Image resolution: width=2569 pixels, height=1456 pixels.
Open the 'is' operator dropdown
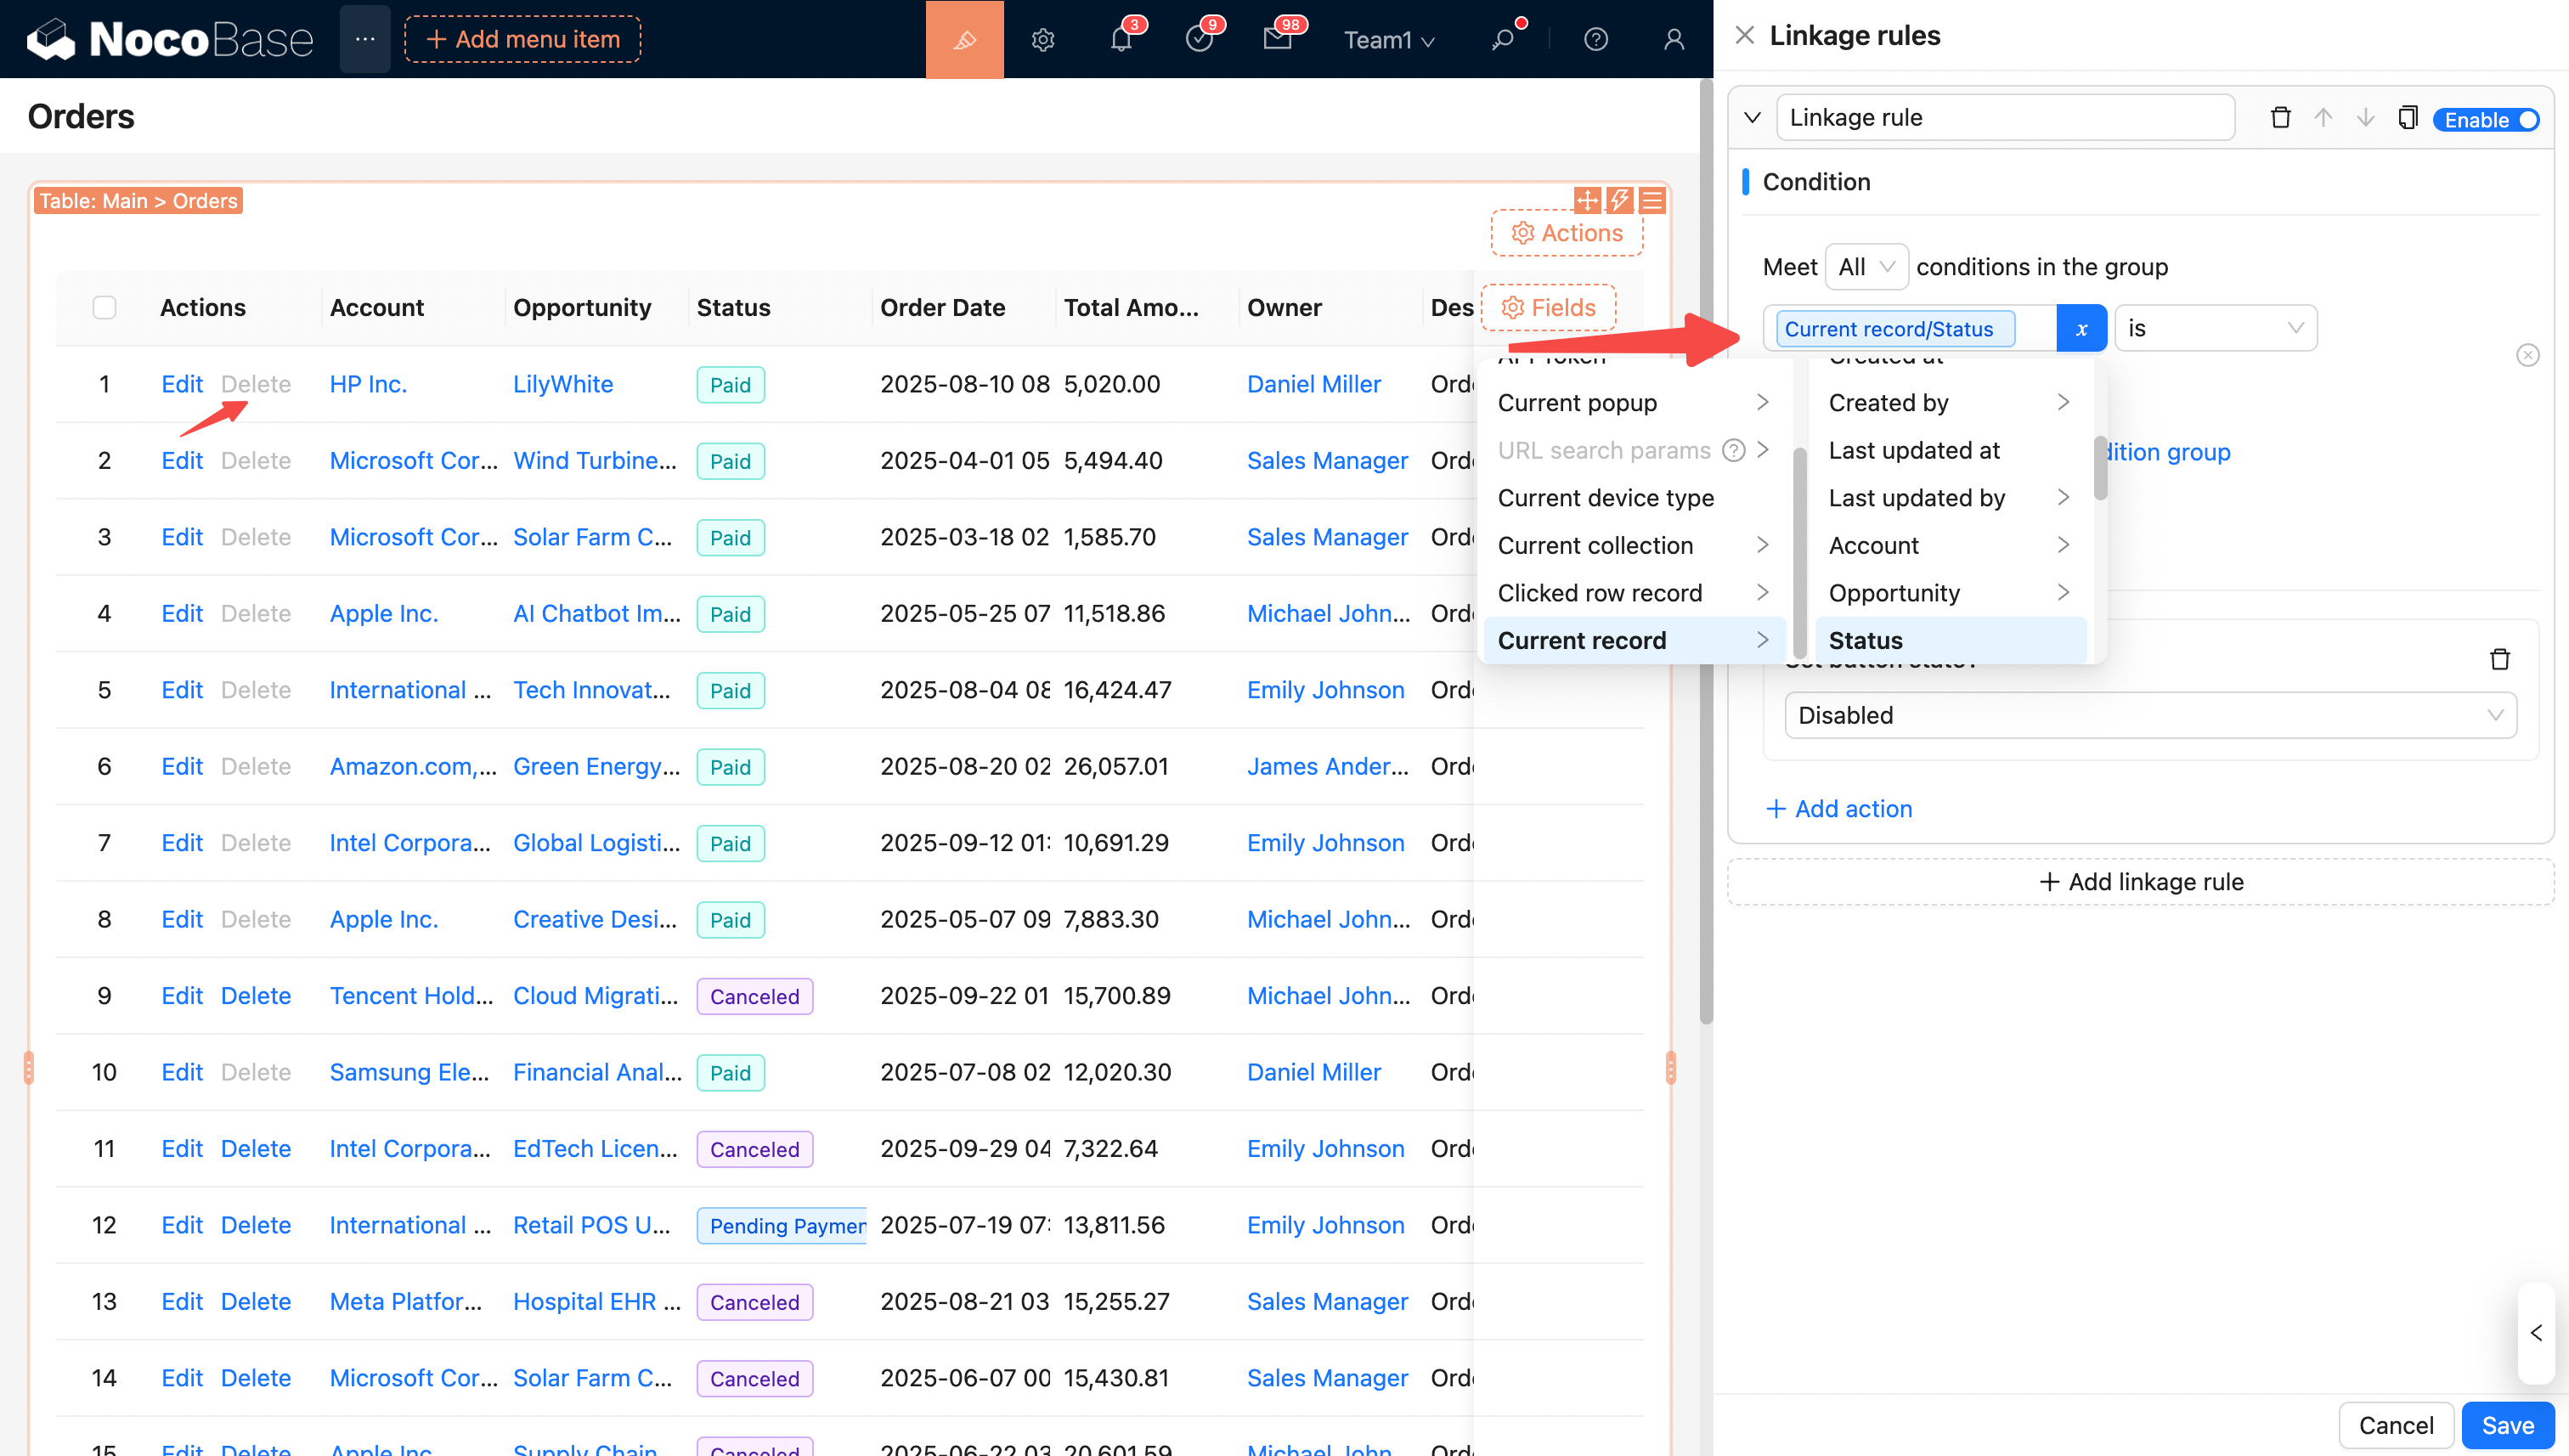tap(2215, 329)
